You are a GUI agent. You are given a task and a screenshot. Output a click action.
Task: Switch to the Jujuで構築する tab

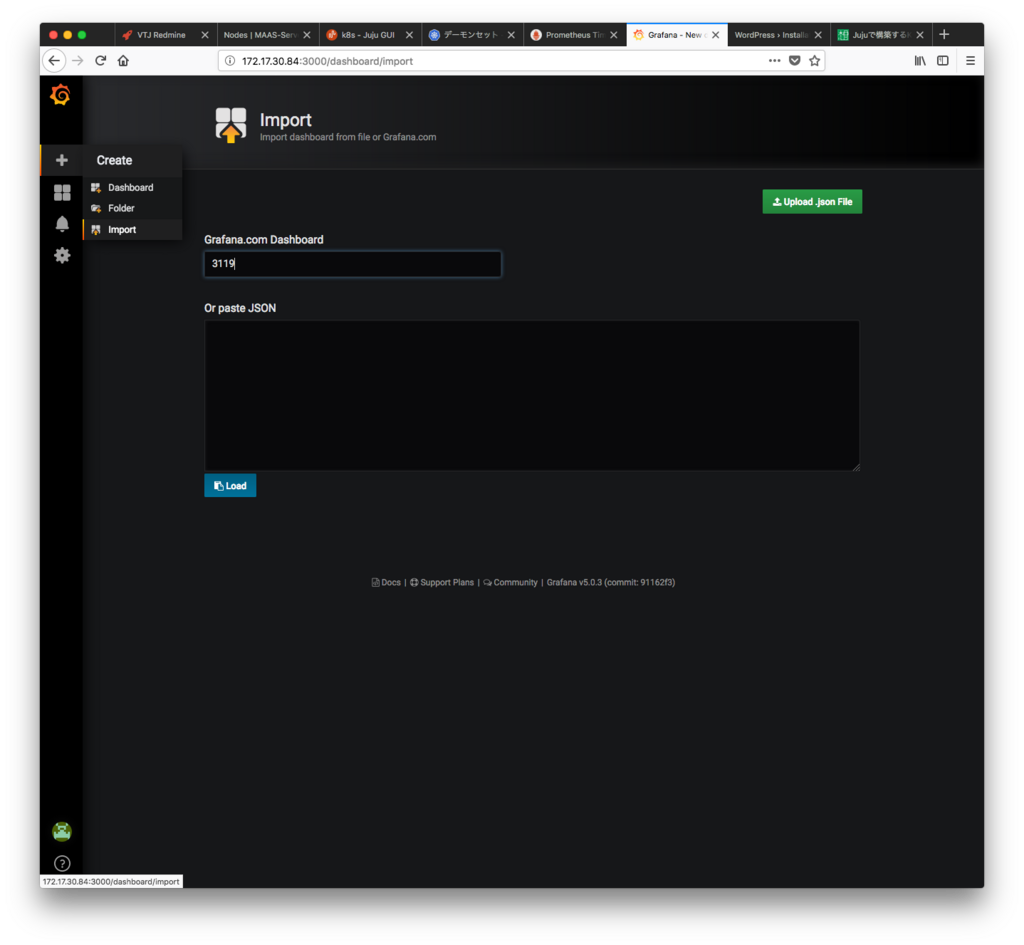pos(880,35)
